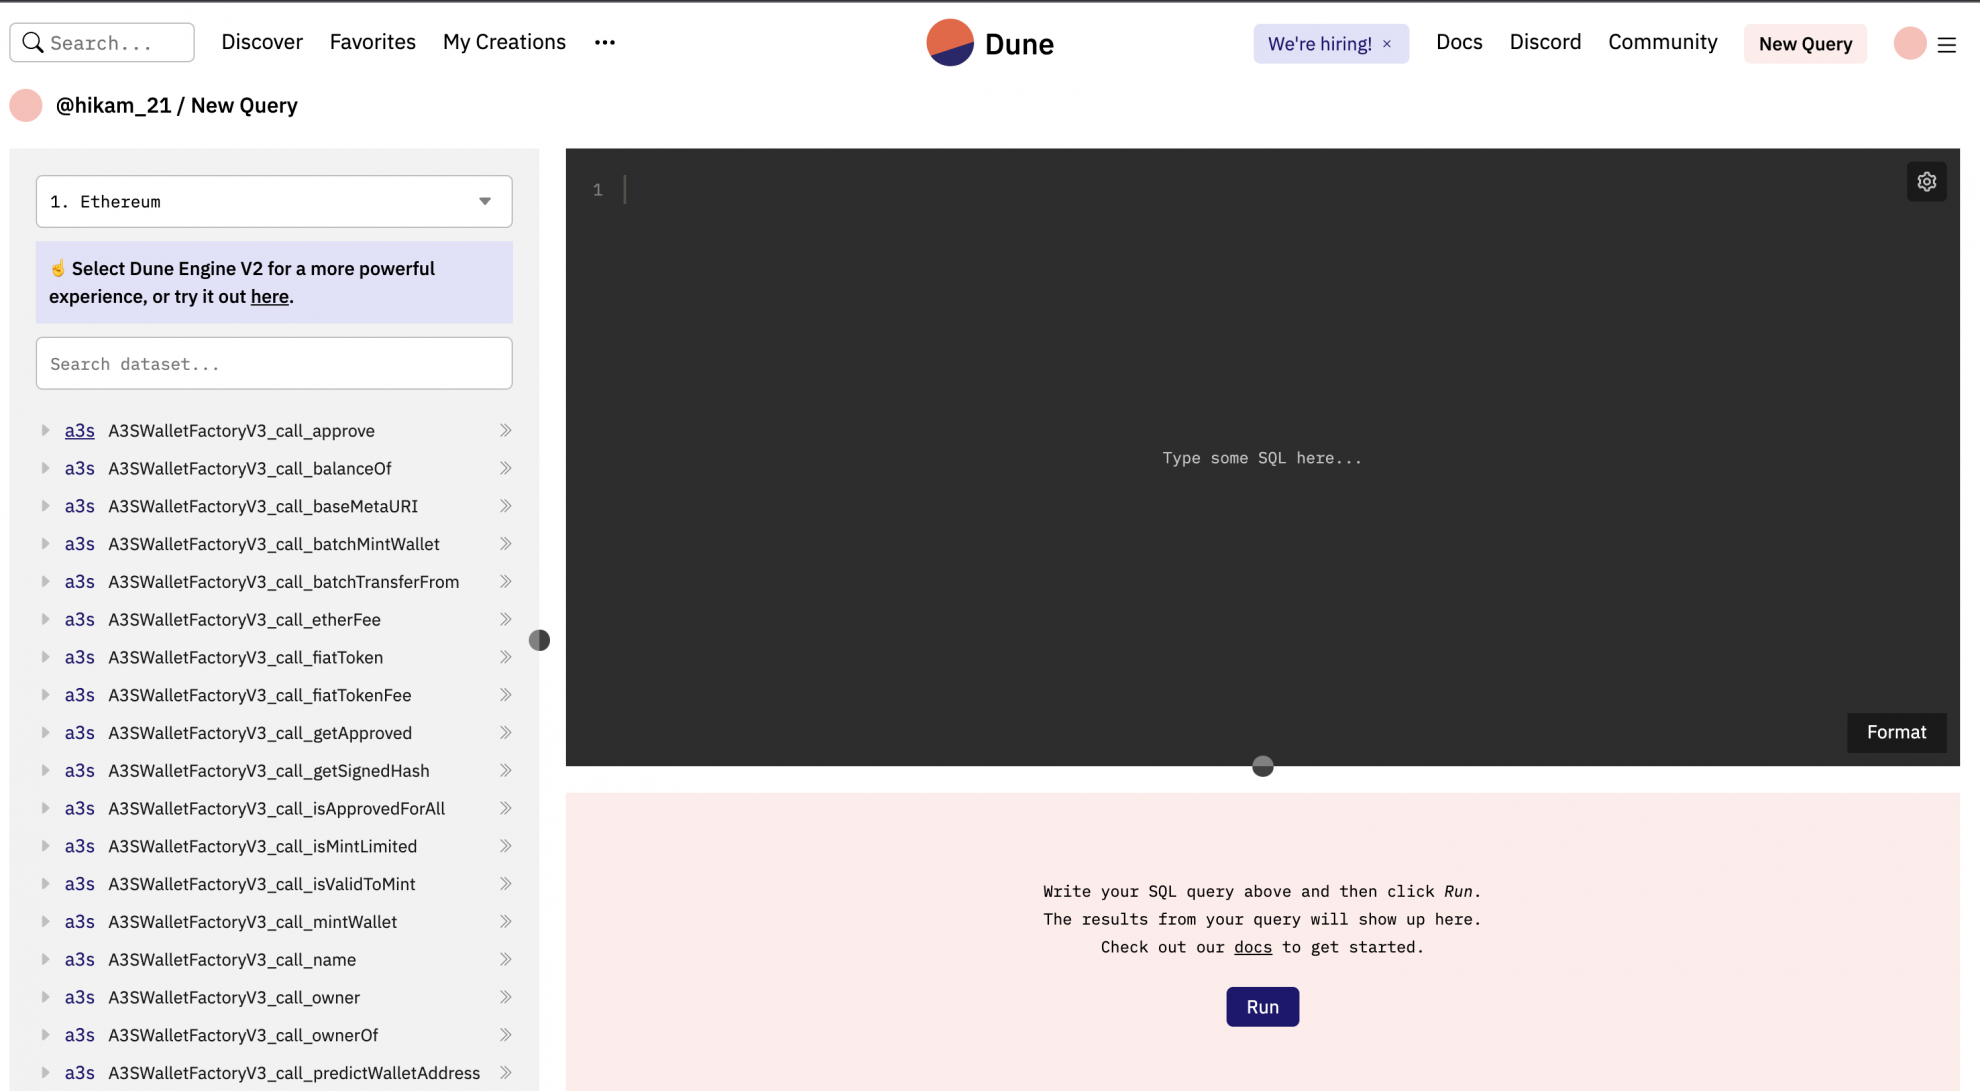Screen dimensions: 1980x1091
Task: Go to My Creations
Action: tap(504, 42)
